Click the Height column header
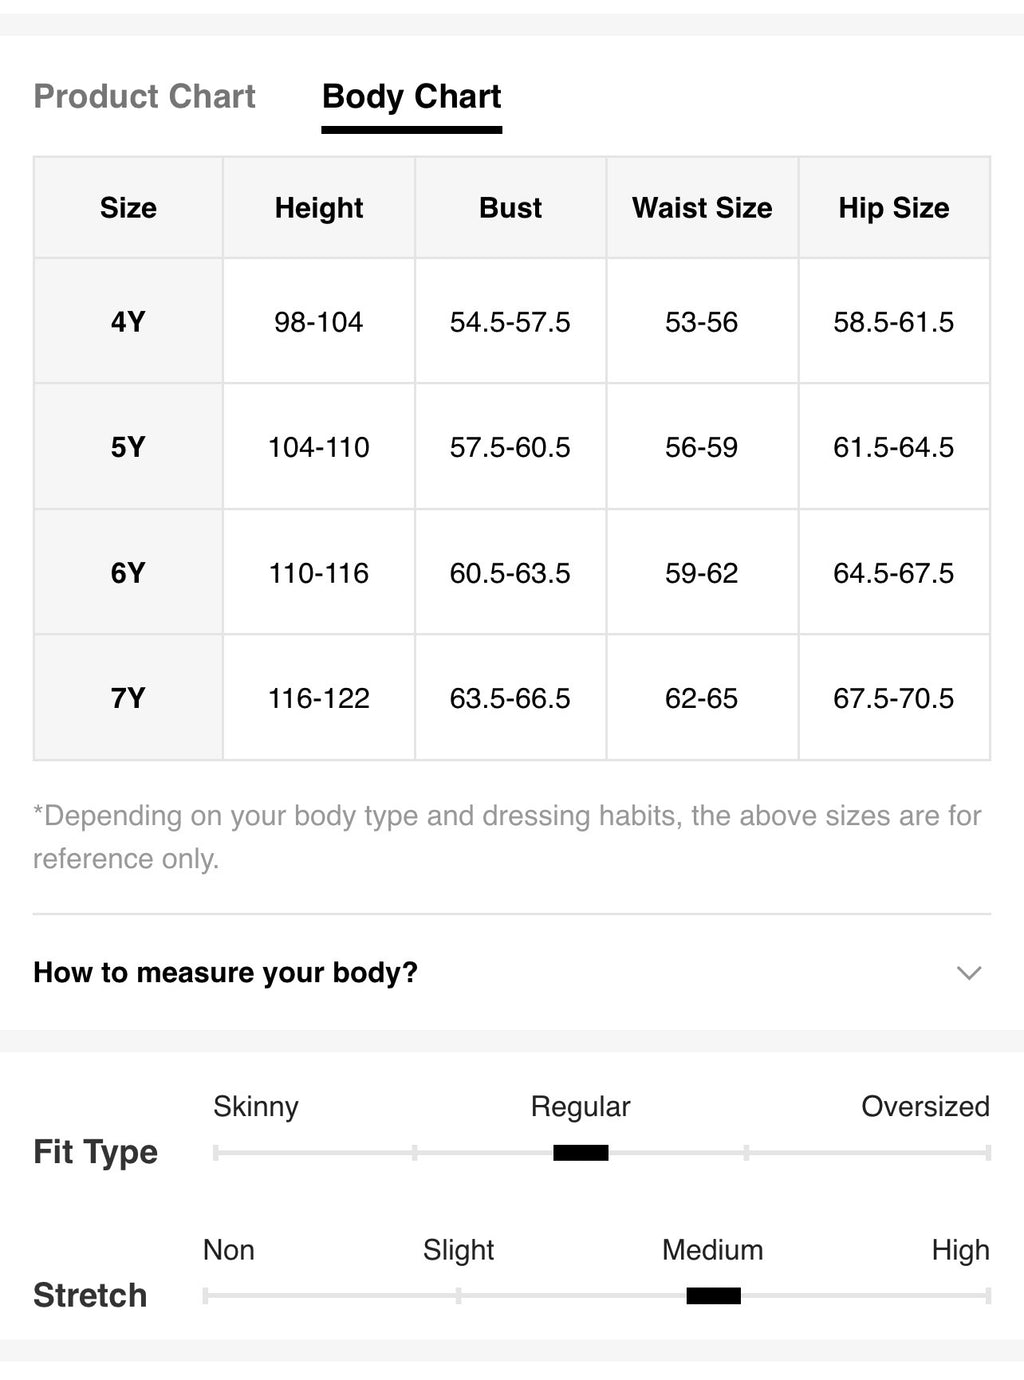Viewport: 1024px width, 1380px height. pyautogui.click(x=319, y=208)
